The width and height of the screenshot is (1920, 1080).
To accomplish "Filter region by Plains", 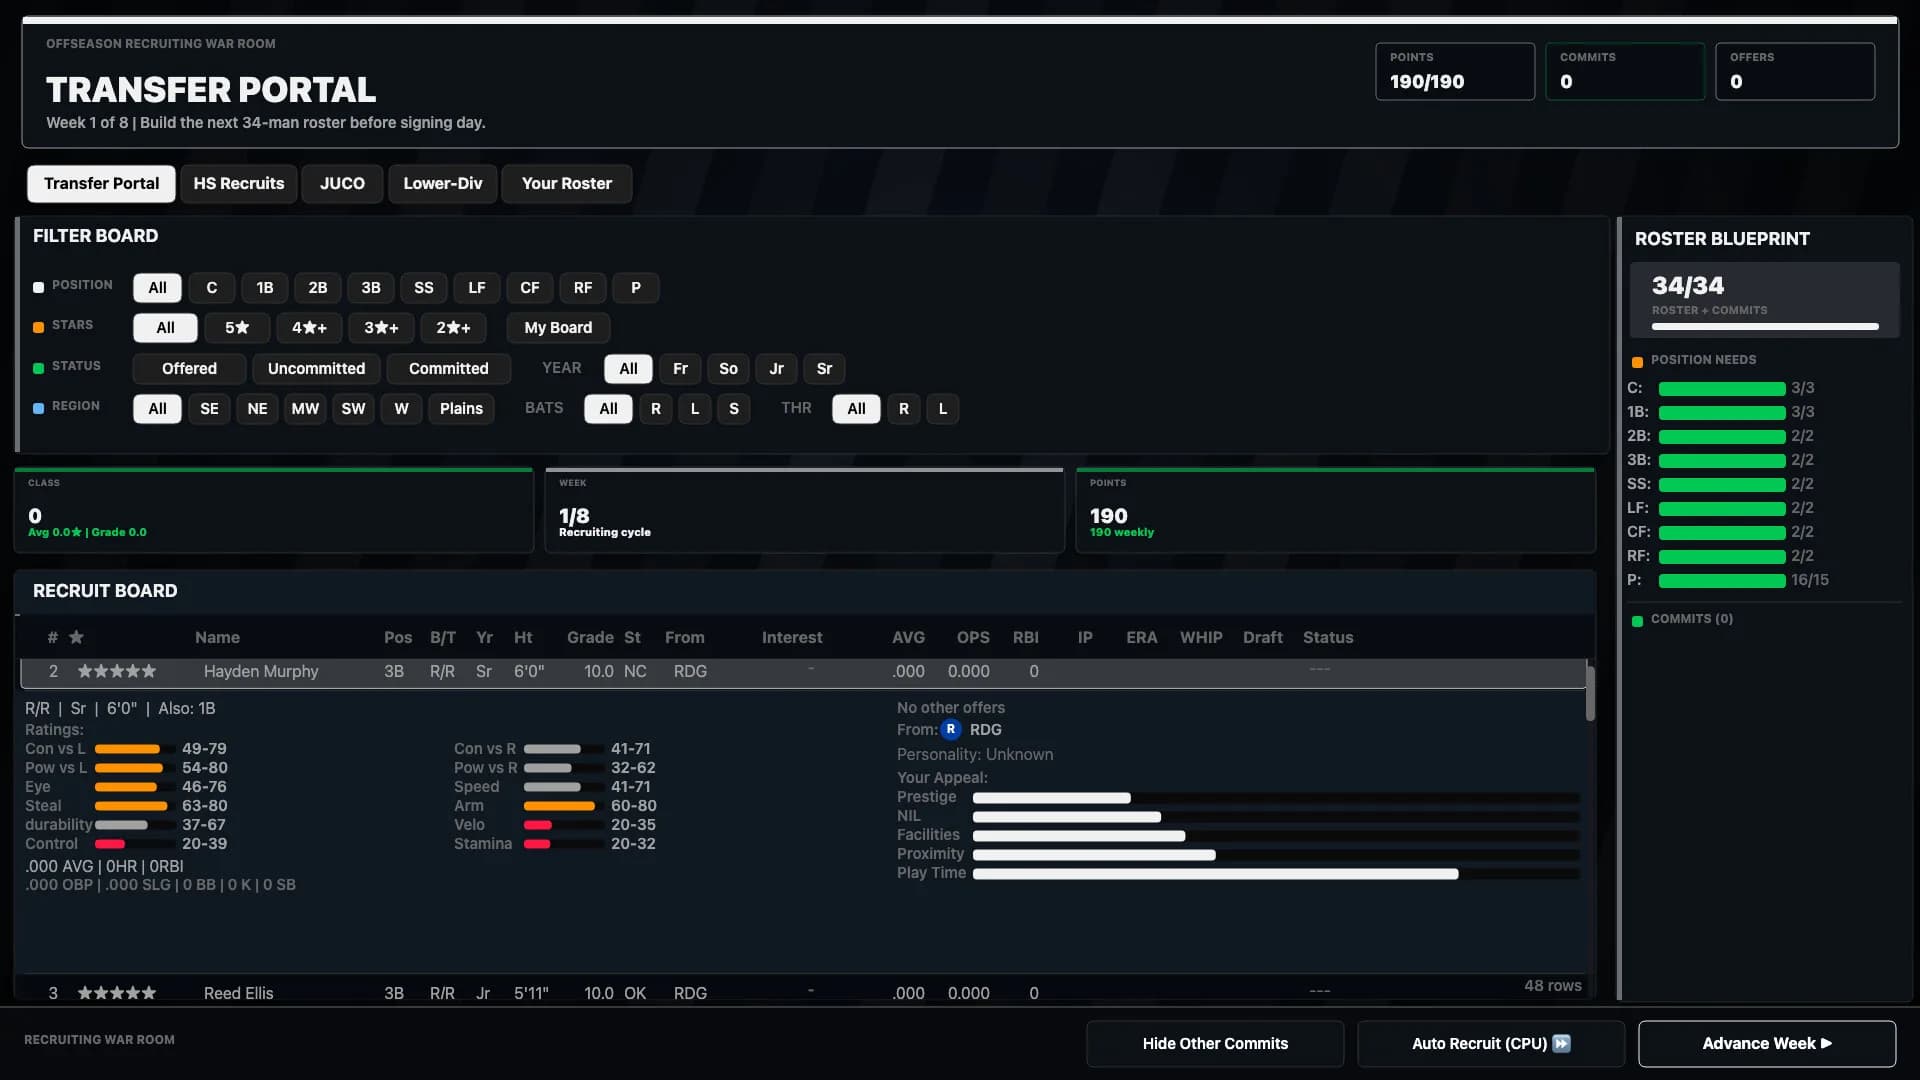I will pos(461,409).
